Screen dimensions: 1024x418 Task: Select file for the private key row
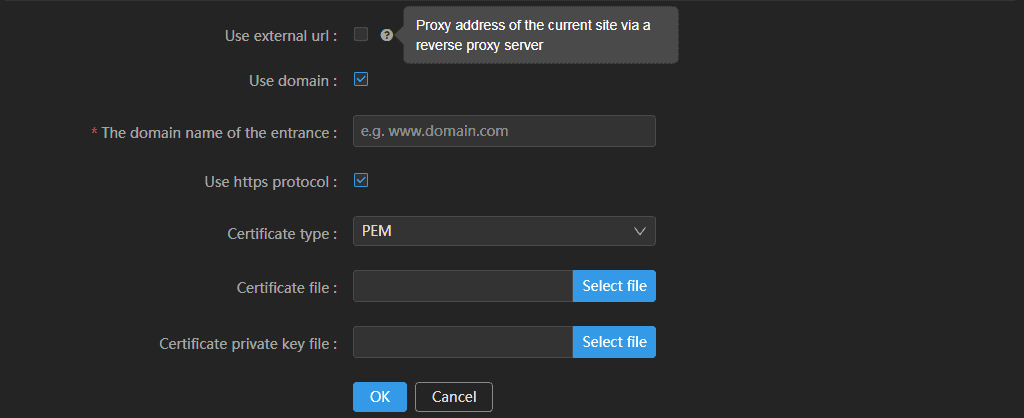(615, 342)
